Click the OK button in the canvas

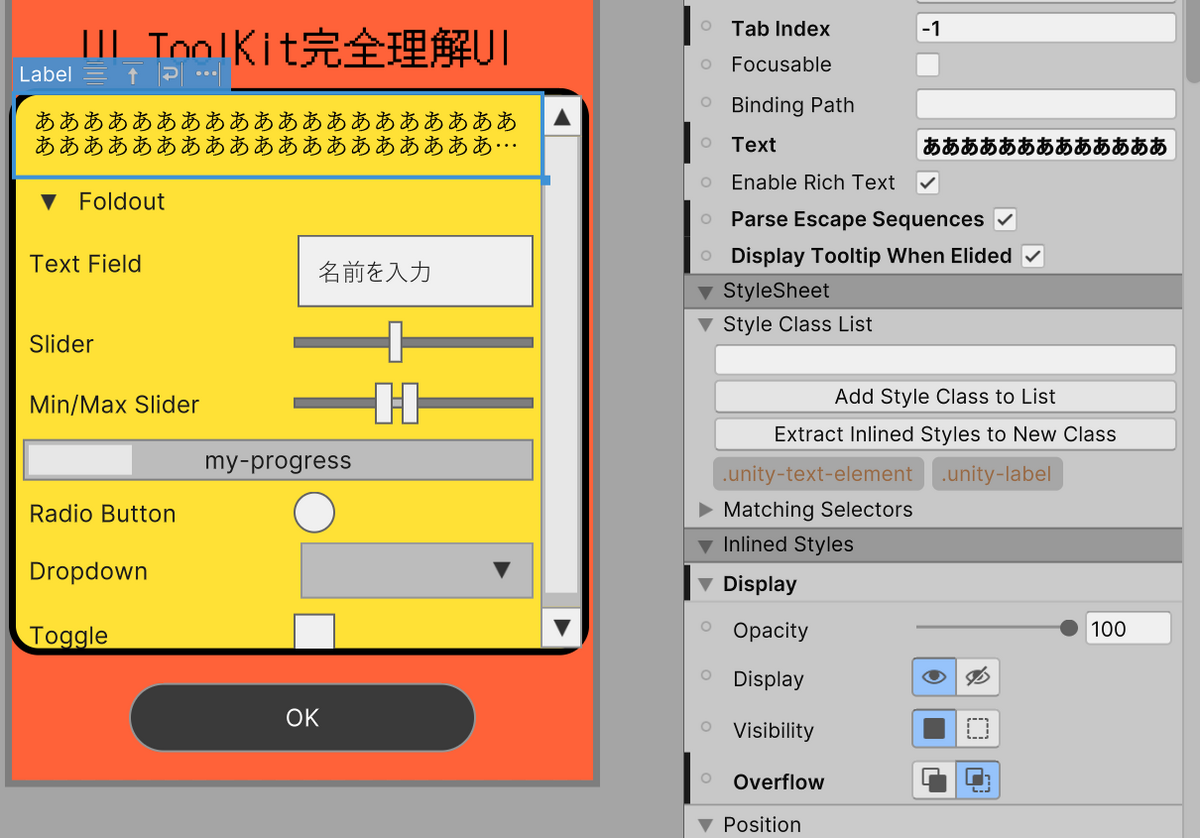pos(302,717)
